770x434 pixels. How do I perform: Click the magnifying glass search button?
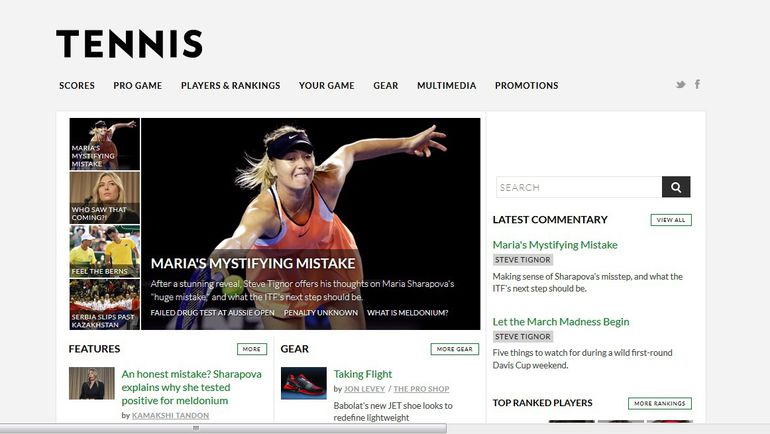(676, 187)
